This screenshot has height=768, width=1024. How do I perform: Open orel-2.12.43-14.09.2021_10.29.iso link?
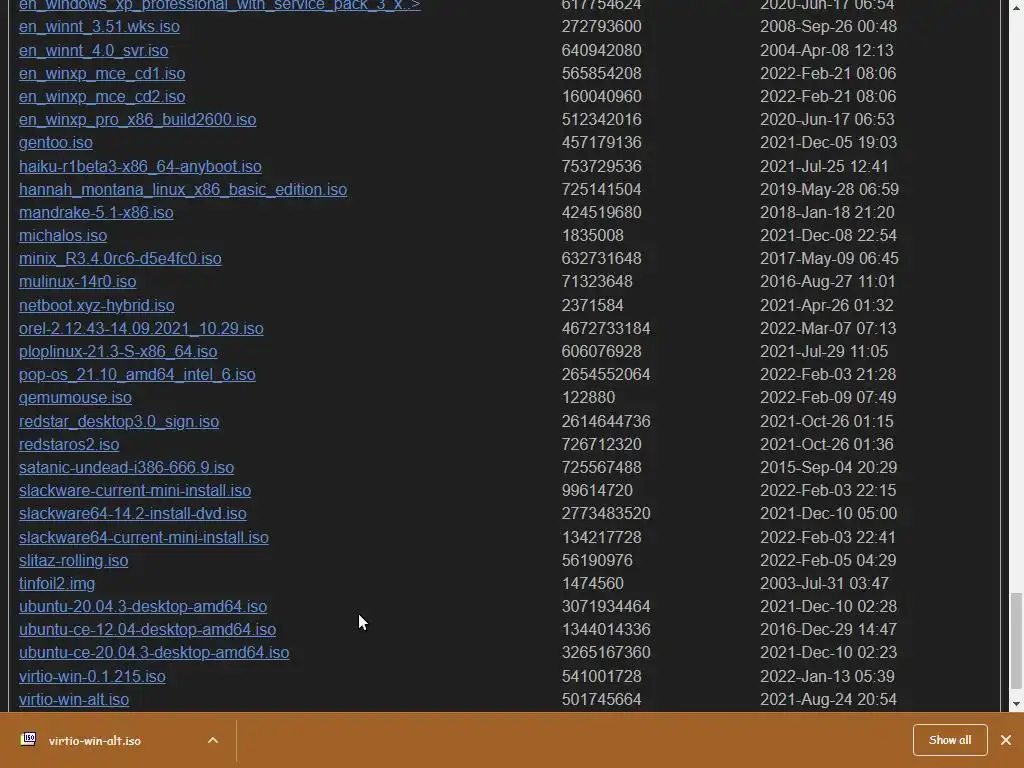tap(141, 328)
